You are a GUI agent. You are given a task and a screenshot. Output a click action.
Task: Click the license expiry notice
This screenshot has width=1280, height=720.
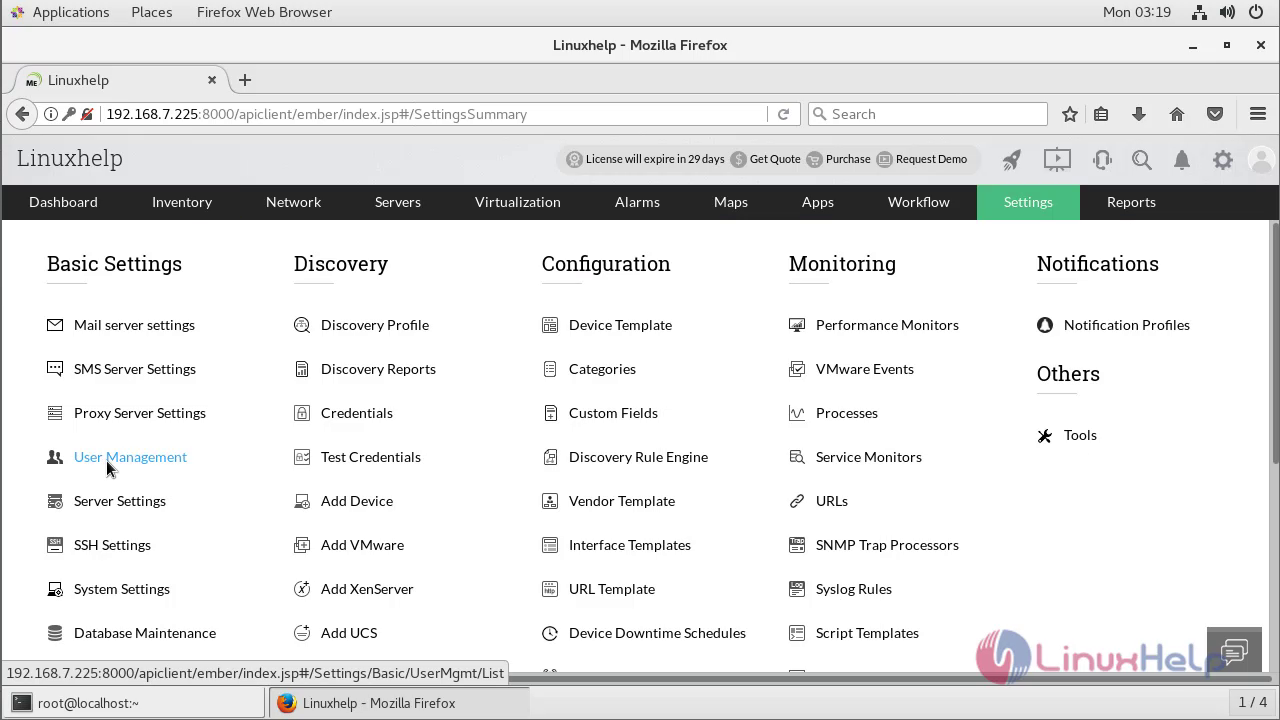[x=655, y=159]
